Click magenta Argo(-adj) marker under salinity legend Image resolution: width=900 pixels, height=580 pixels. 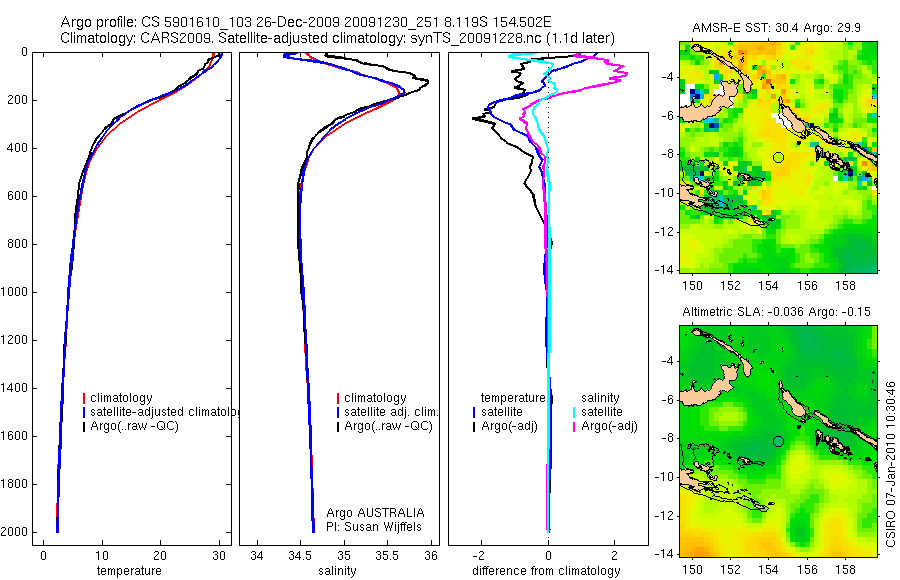574,427
